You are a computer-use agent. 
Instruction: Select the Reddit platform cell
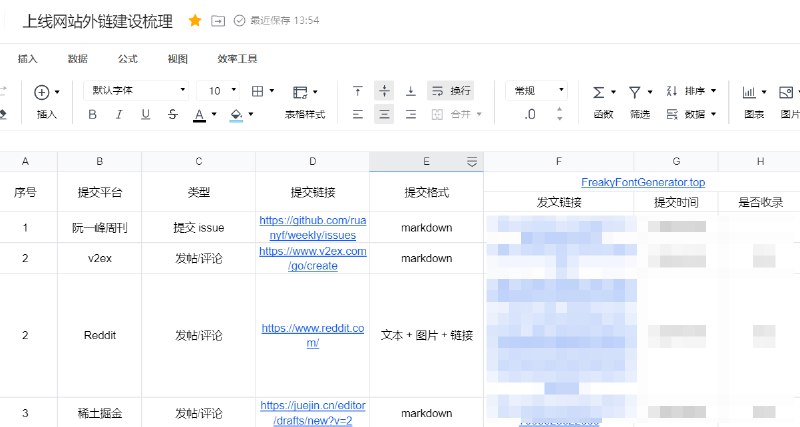click(x=99, y=335)
